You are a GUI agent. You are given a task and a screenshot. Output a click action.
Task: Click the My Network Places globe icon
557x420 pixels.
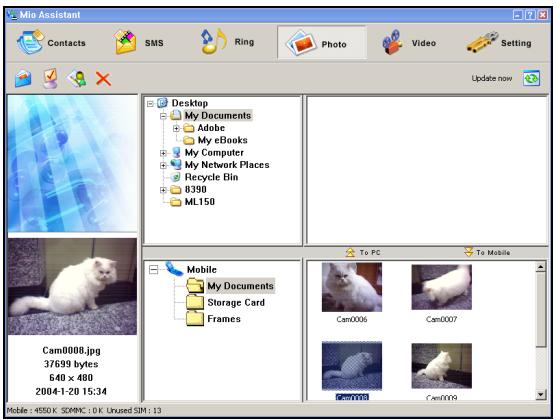(176, 165)
